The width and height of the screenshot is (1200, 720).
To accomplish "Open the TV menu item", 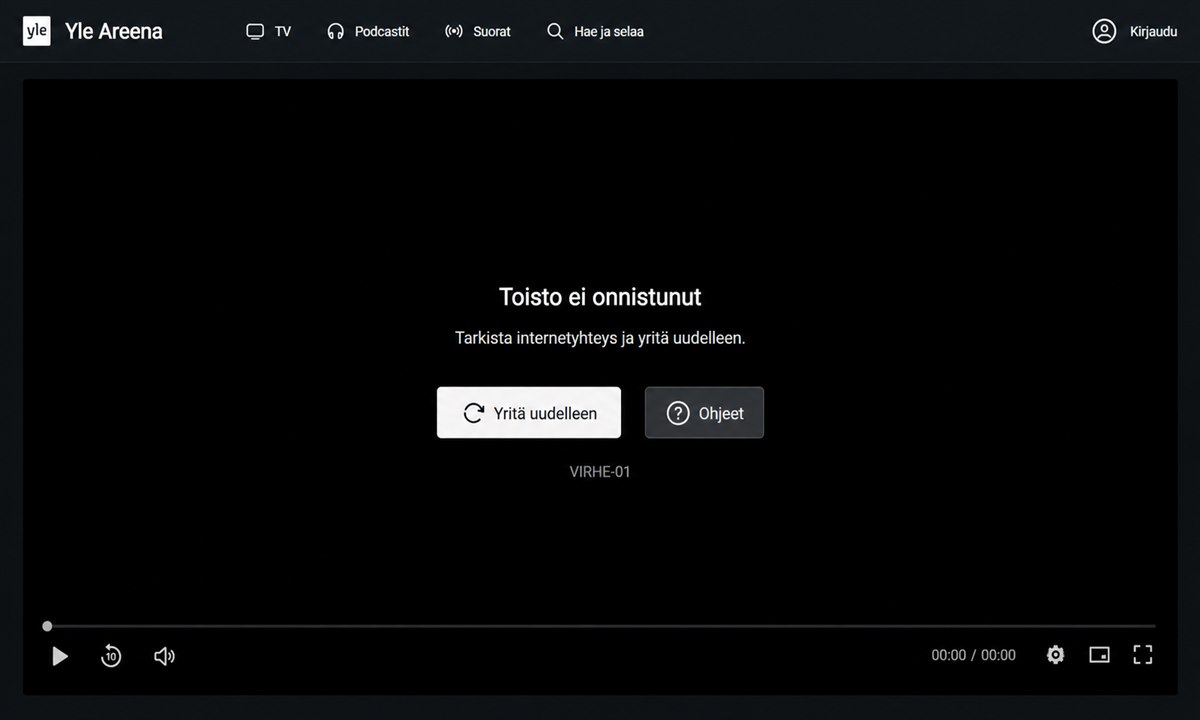I will (268, 31).
